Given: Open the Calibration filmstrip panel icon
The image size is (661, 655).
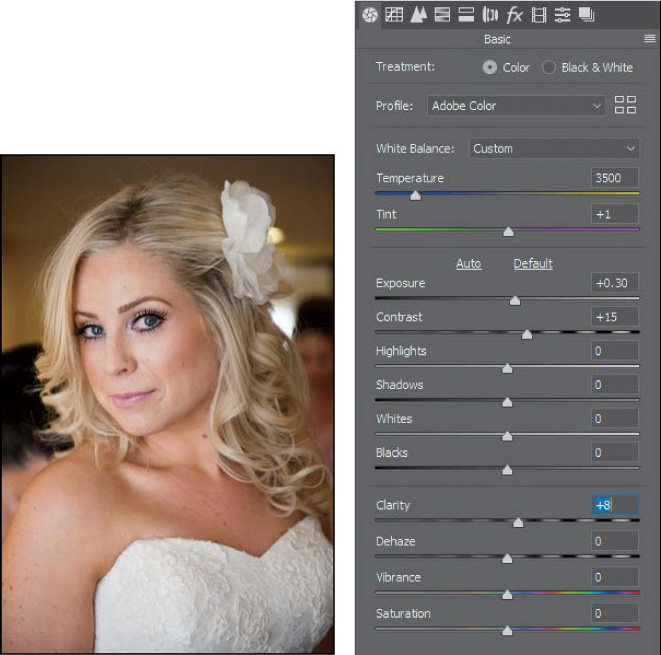Looking at the screenshot, I should [539, 15].
